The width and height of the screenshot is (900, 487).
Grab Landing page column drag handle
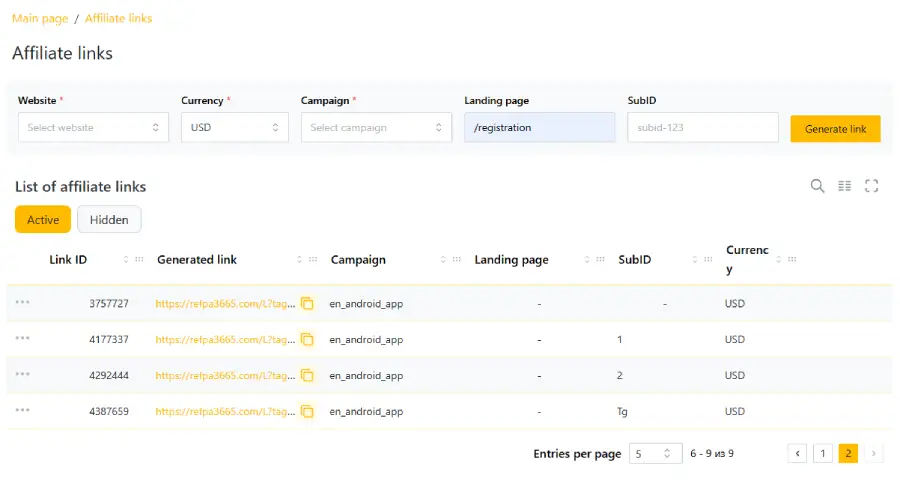coord(600,260)
